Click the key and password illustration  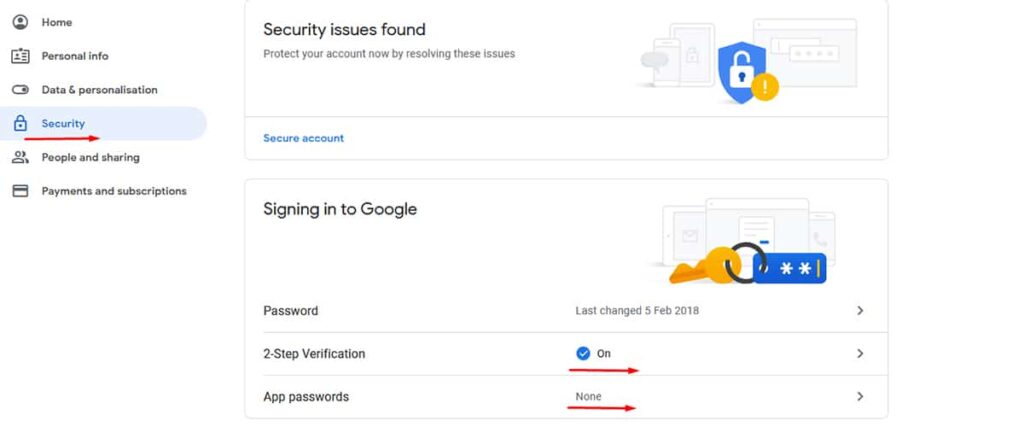pyautogui.click(x=748, y=263)
